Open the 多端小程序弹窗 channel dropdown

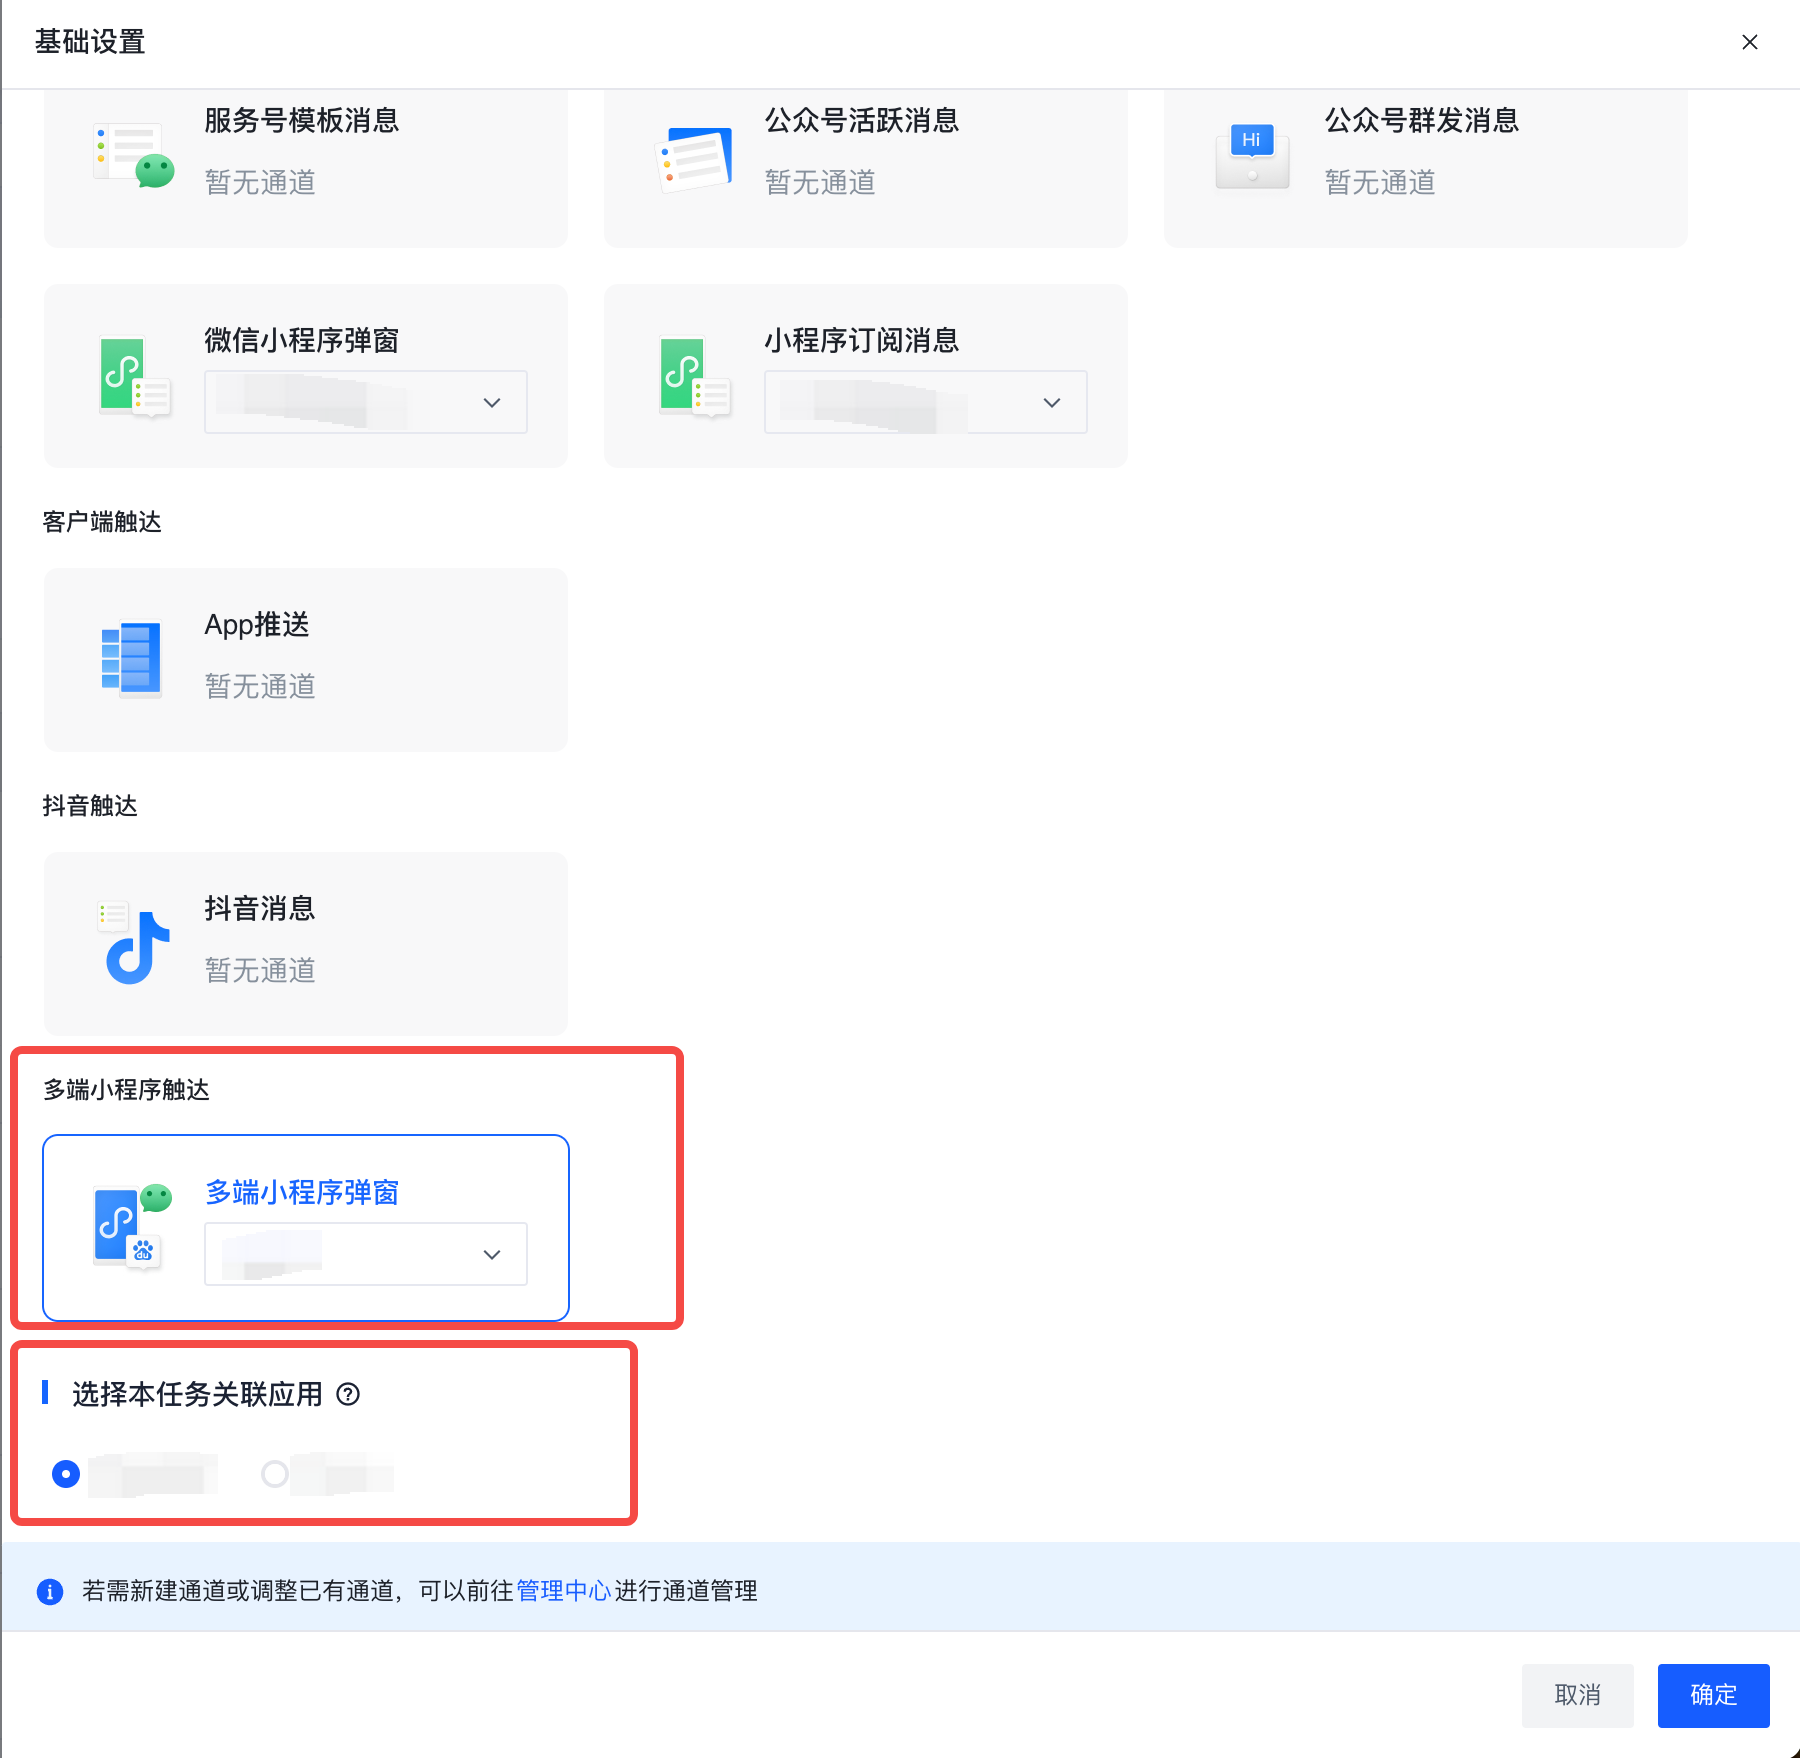(x=366, y=1254)
